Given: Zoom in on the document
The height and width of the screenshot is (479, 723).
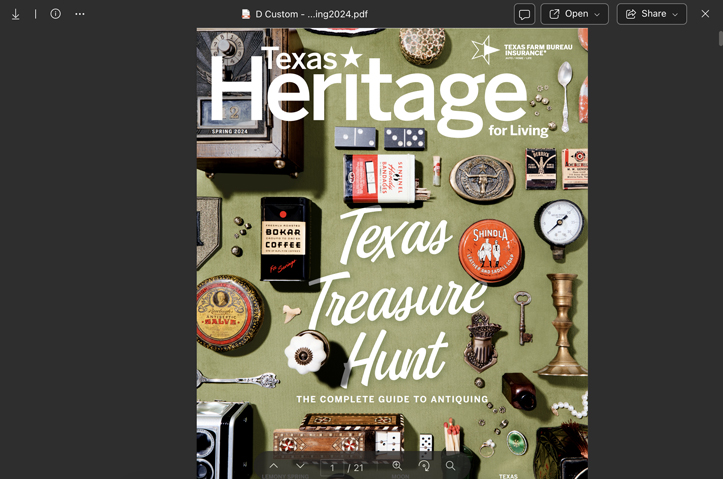Looking at the screenshot, I should click(397, 466).
